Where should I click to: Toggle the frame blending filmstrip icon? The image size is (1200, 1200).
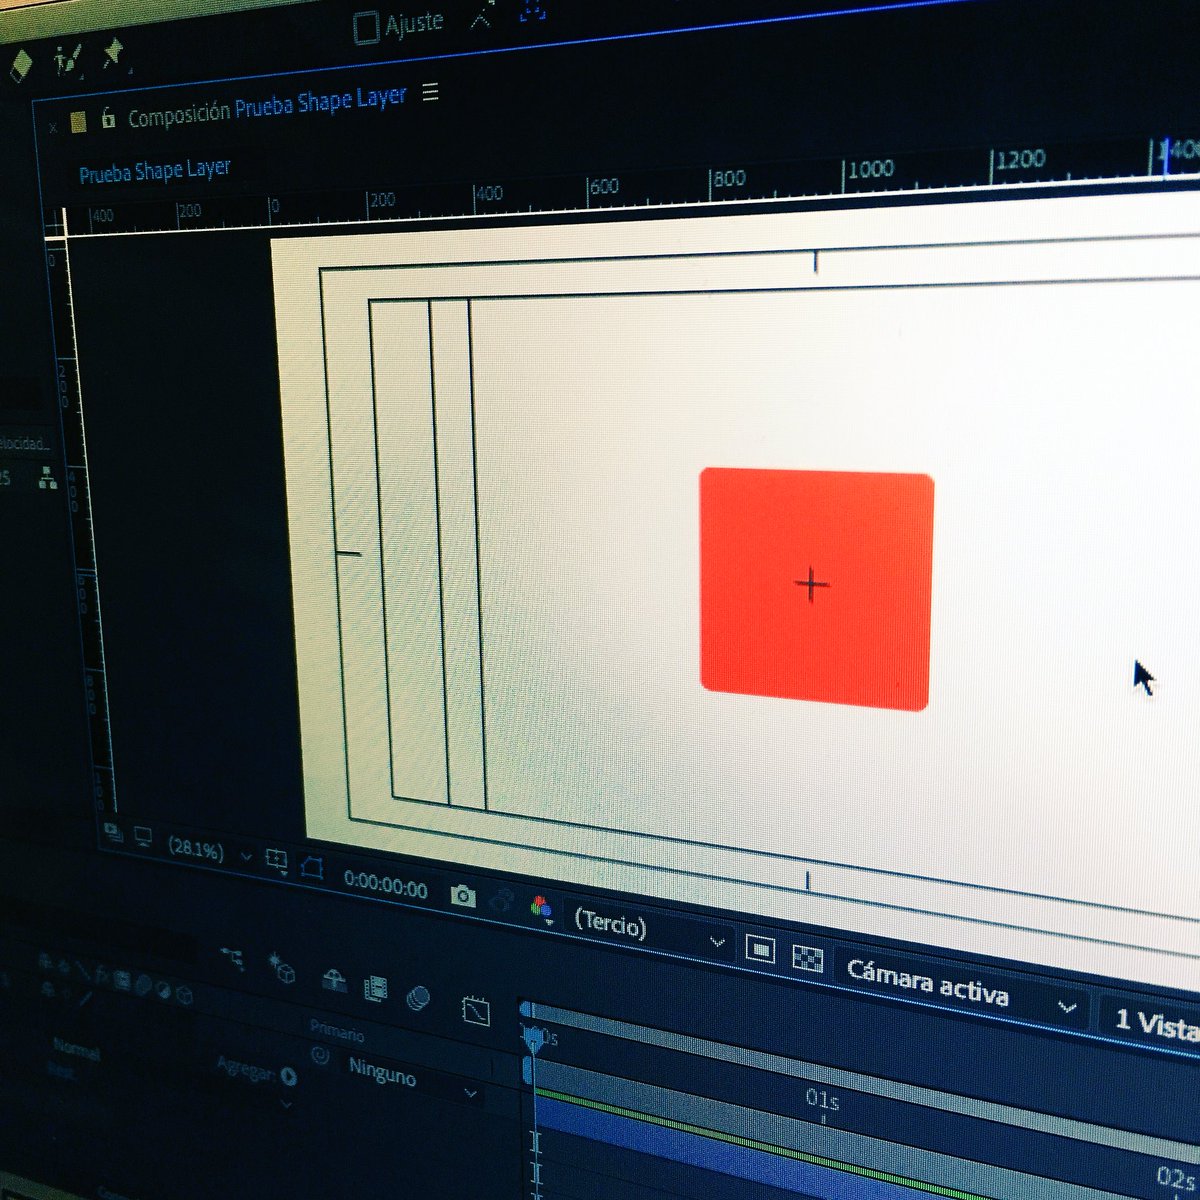pyautogui.click(x=376, y=989)
